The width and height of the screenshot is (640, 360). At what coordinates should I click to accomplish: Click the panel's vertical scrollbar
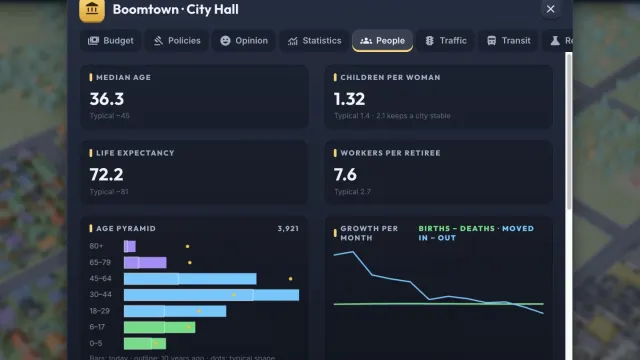click(569, 132)
